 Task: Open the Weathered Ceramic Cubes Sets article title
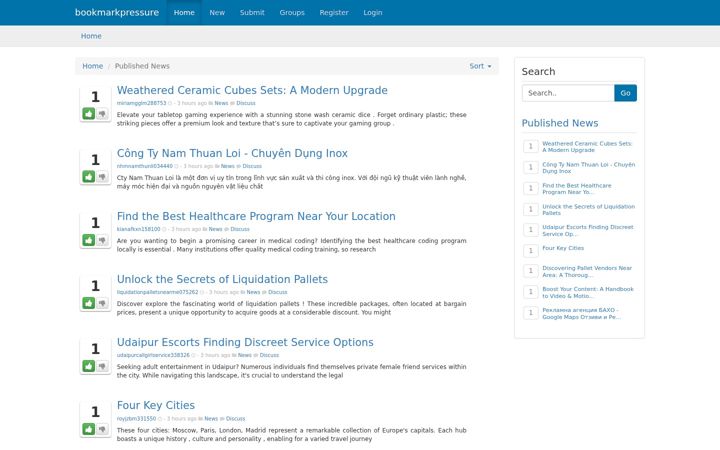[252, 90]
